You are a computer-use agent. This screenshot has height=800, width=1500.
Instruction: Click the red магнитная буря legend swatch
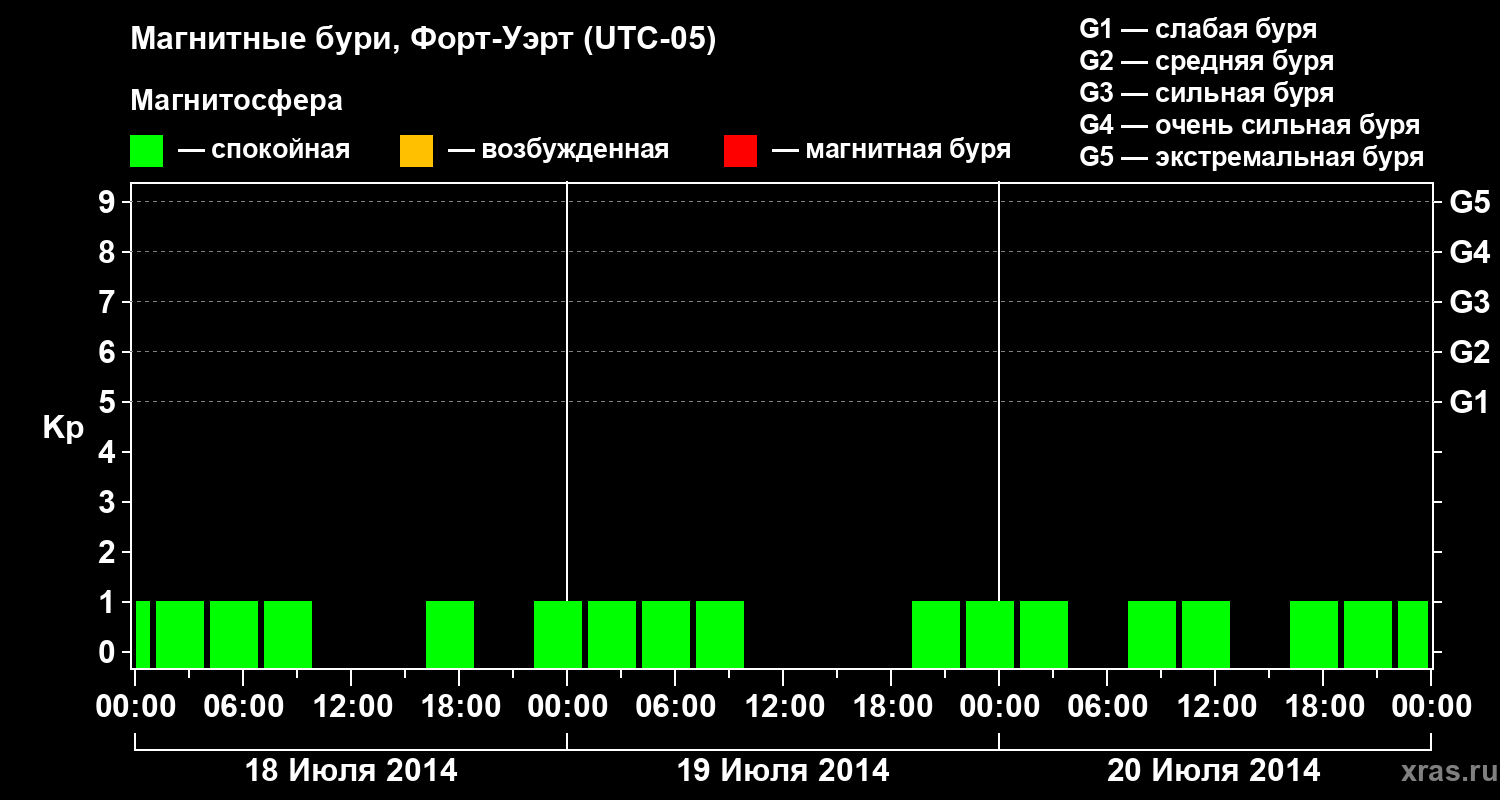(x=740, y=151)
